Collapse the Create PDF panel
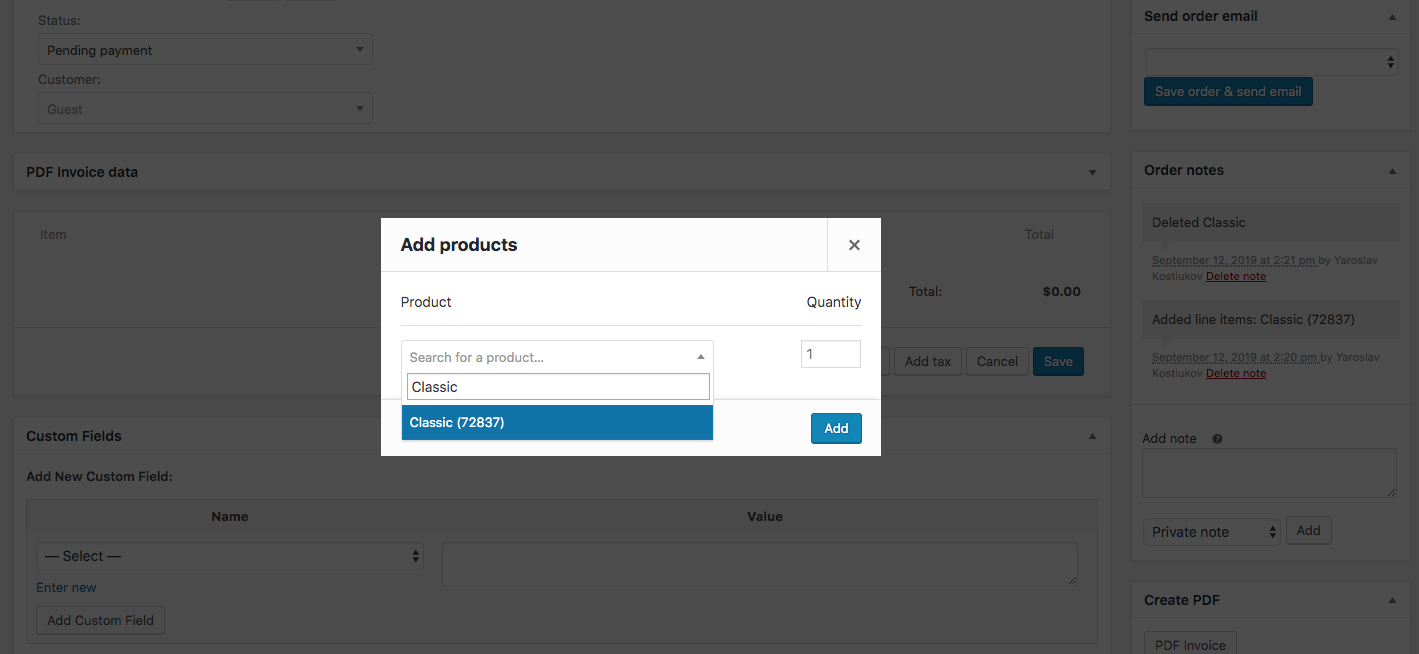Screen dimensions: 1419x654 [x=1392, y=601]
